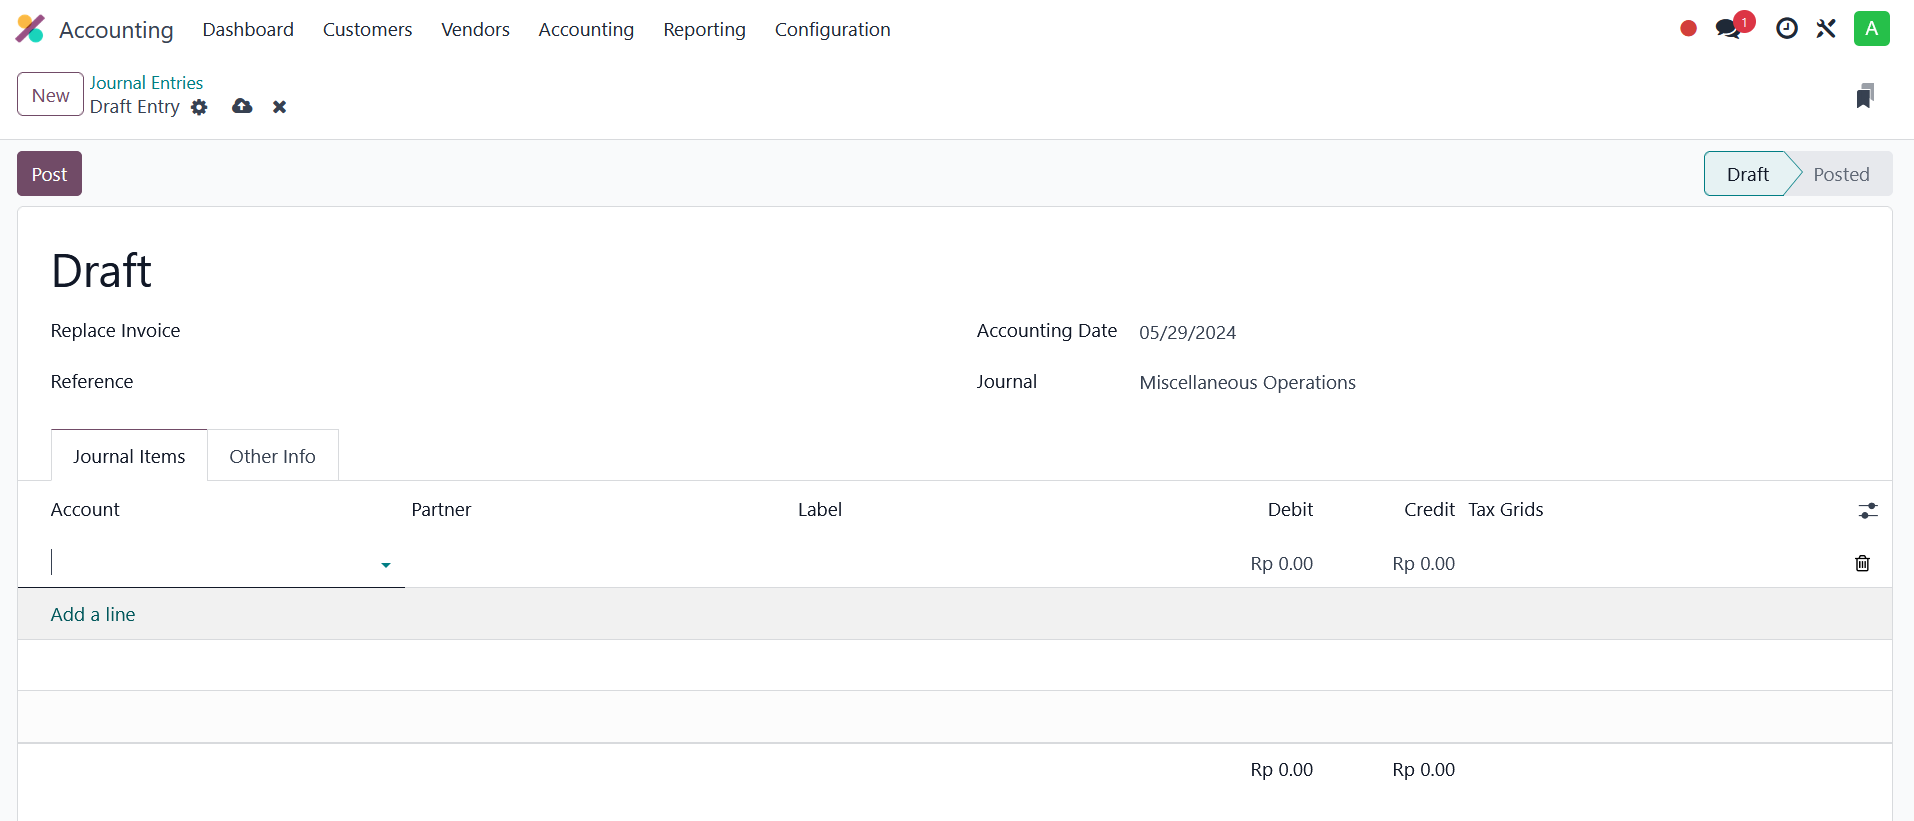Go back to Journal Entries breadcrumb
The height and width of the screenshot is (821, 1914).
tap(146, 83)
